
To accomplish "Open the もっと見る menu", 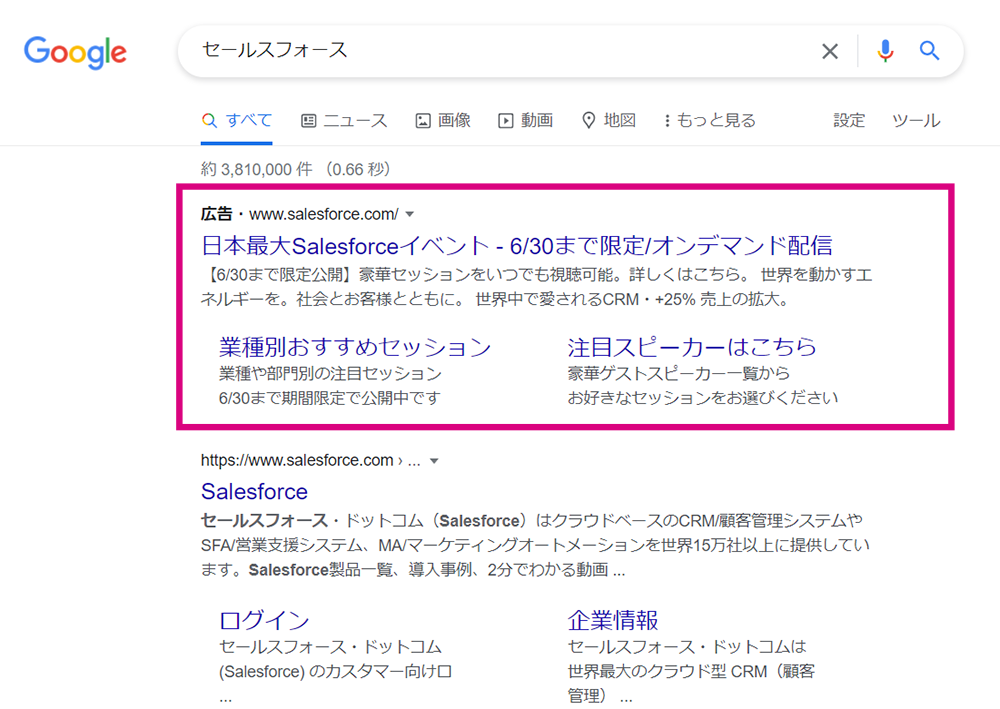I will tap(710, 121).
